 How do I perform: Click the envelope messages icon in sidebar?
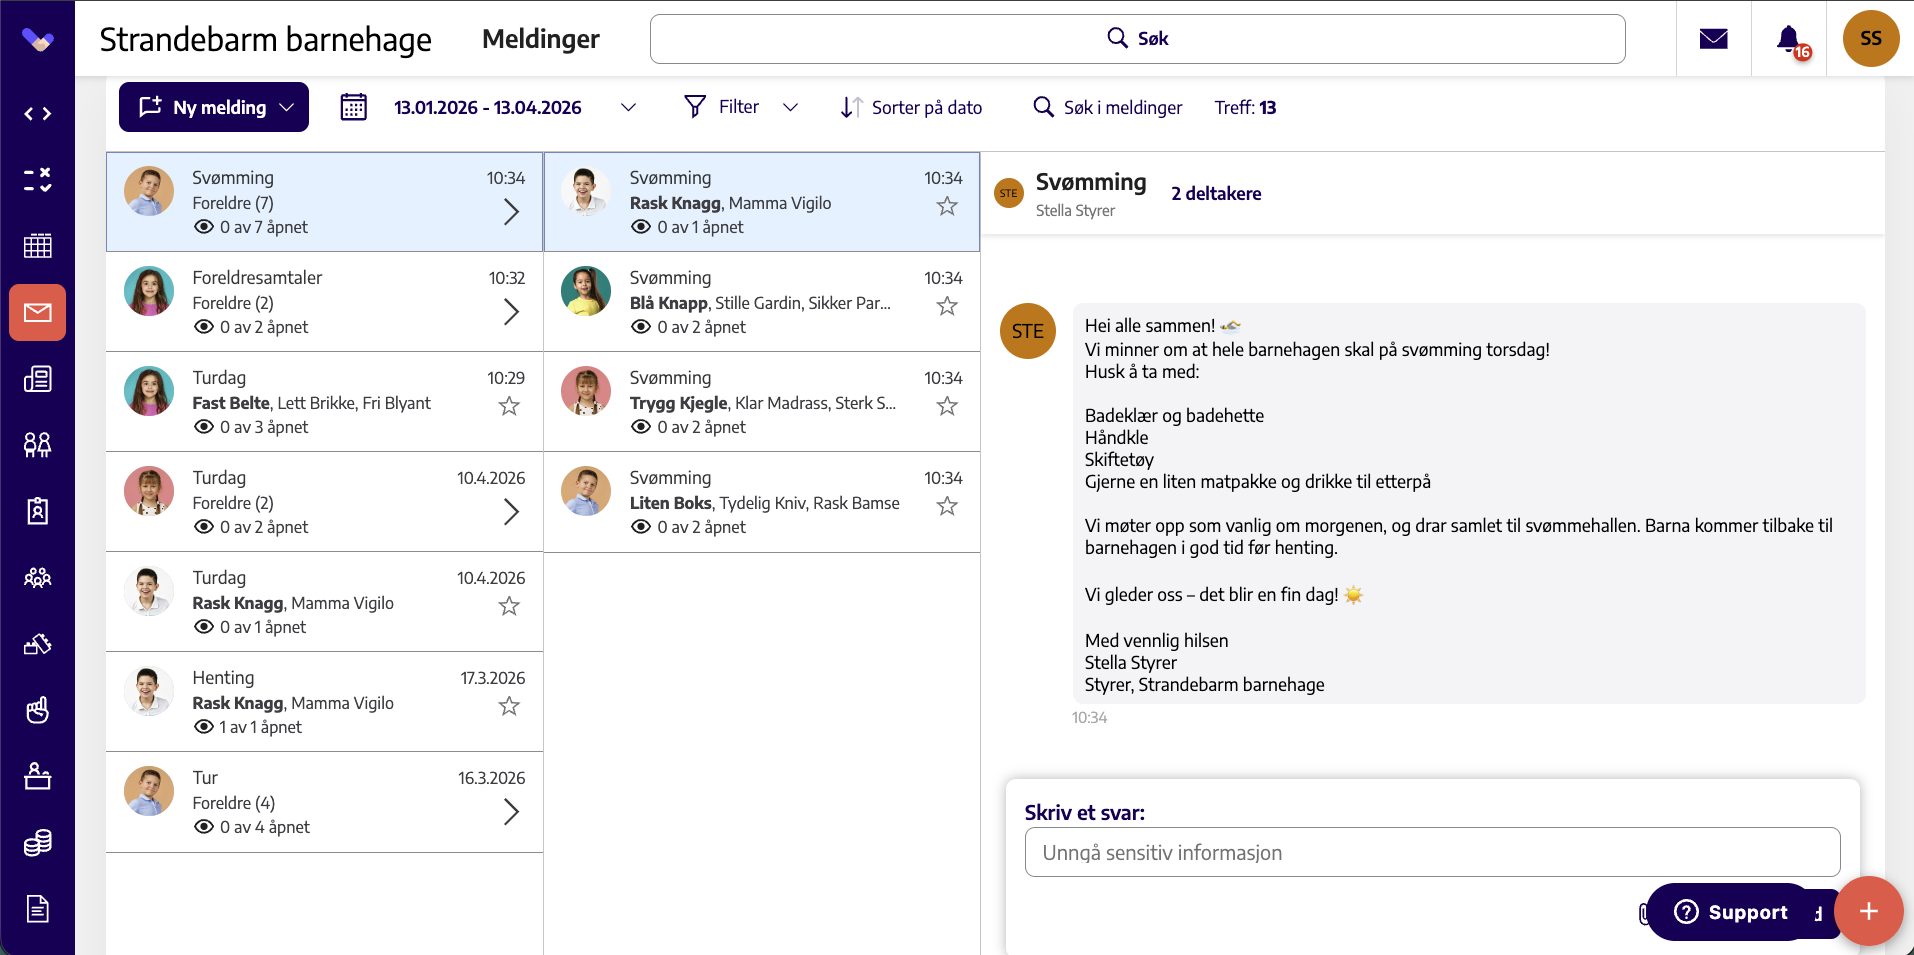(37, 313)
